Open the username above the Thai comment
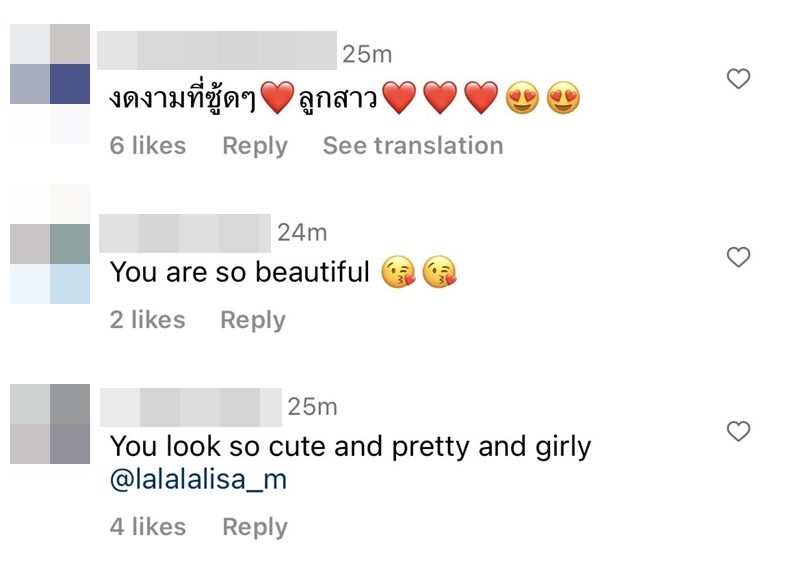 (218, 51)
